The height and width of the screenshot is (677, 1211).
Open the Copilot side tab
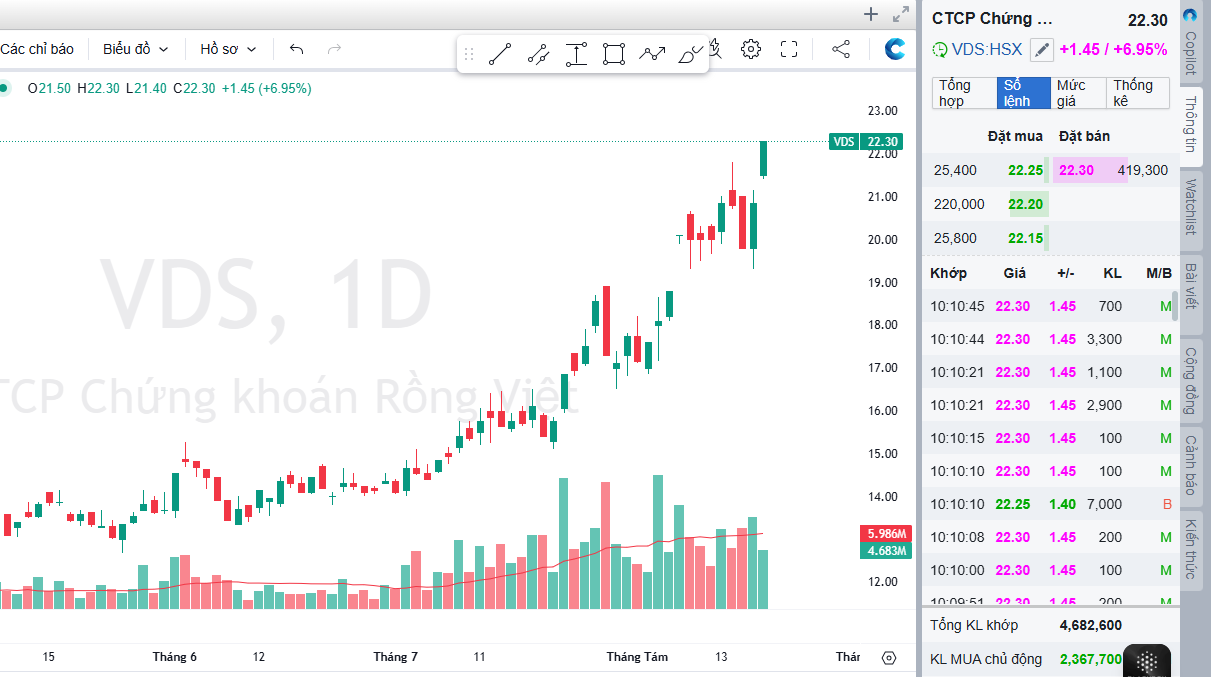pyautogui.click(x=1190, y=44)
